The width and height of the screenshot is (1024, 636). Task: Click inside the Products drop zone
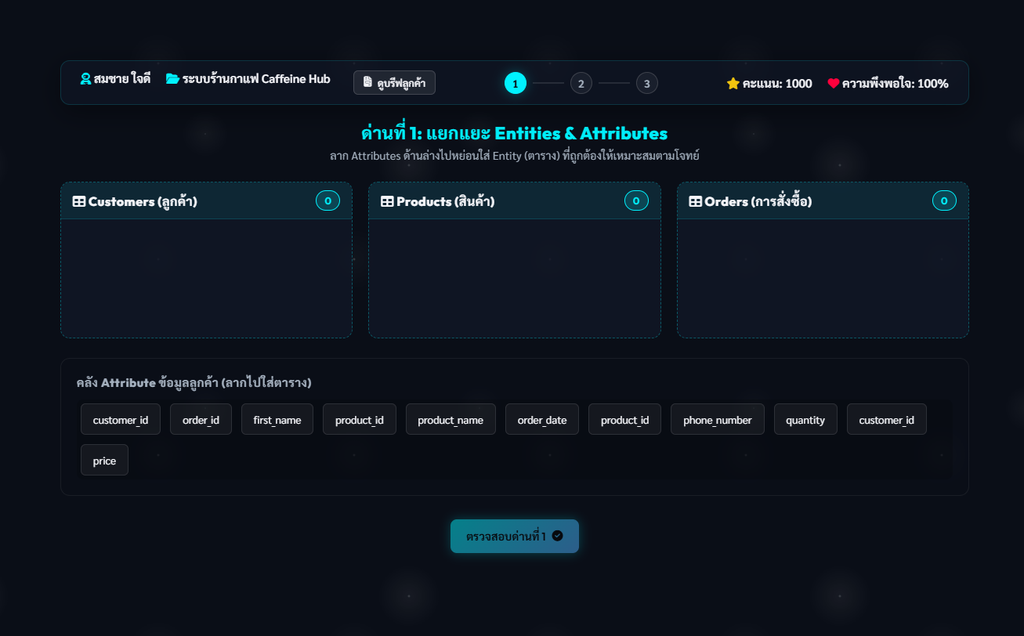click(515, 278)
